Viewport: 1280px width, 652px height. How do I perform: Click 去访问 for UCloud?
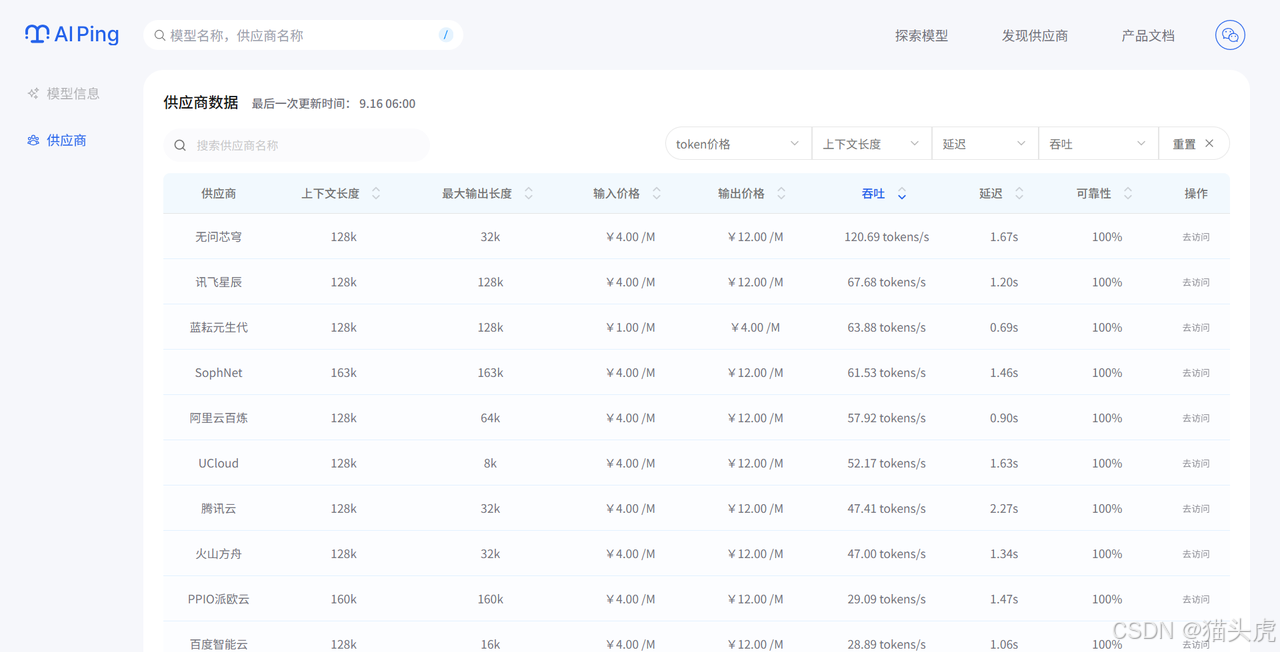pos(1196,463)
